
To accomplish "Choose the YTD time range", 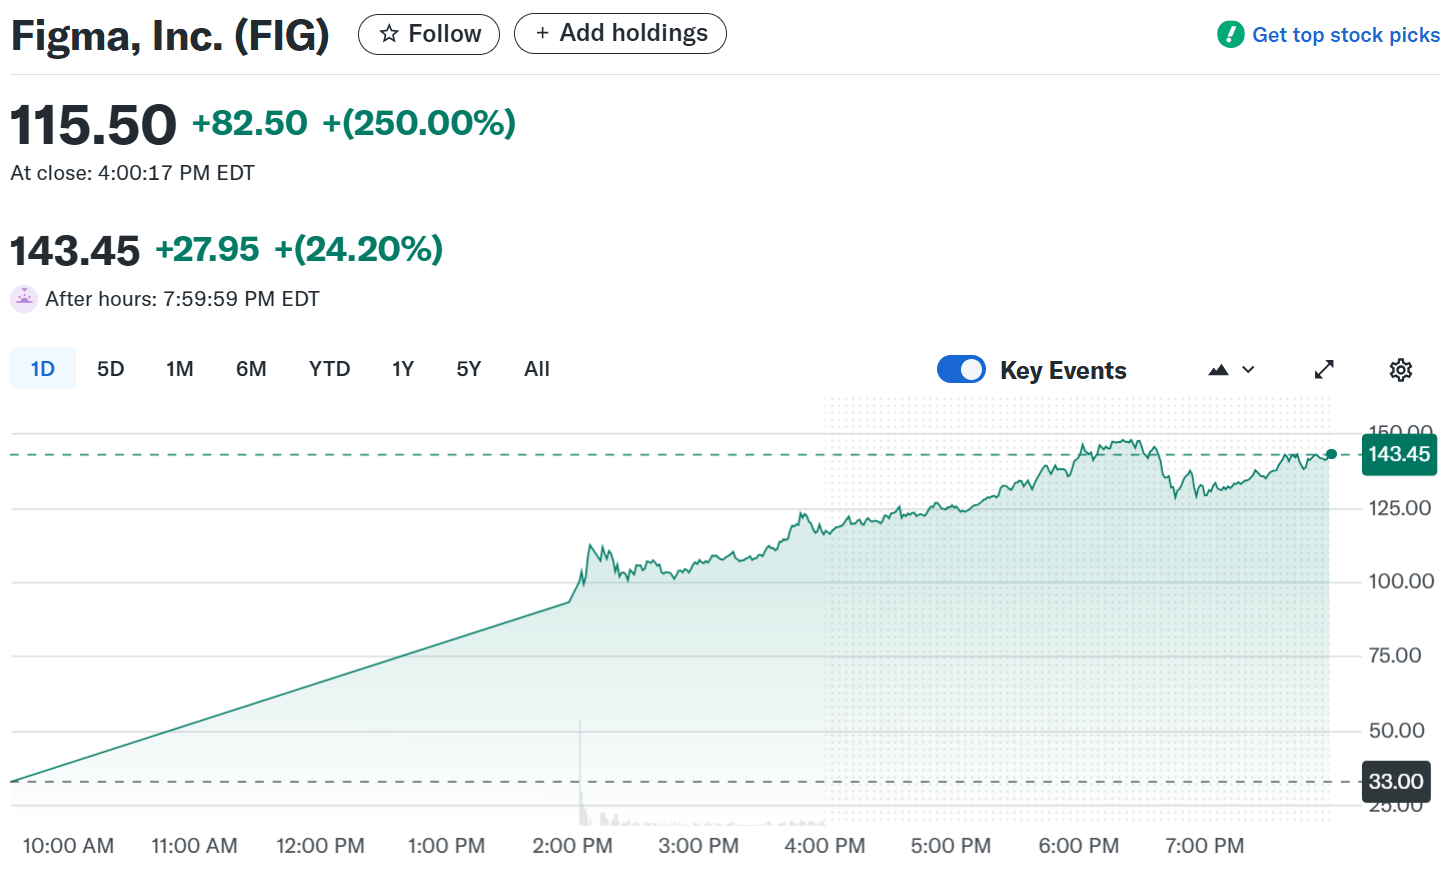I will [329, 369].
